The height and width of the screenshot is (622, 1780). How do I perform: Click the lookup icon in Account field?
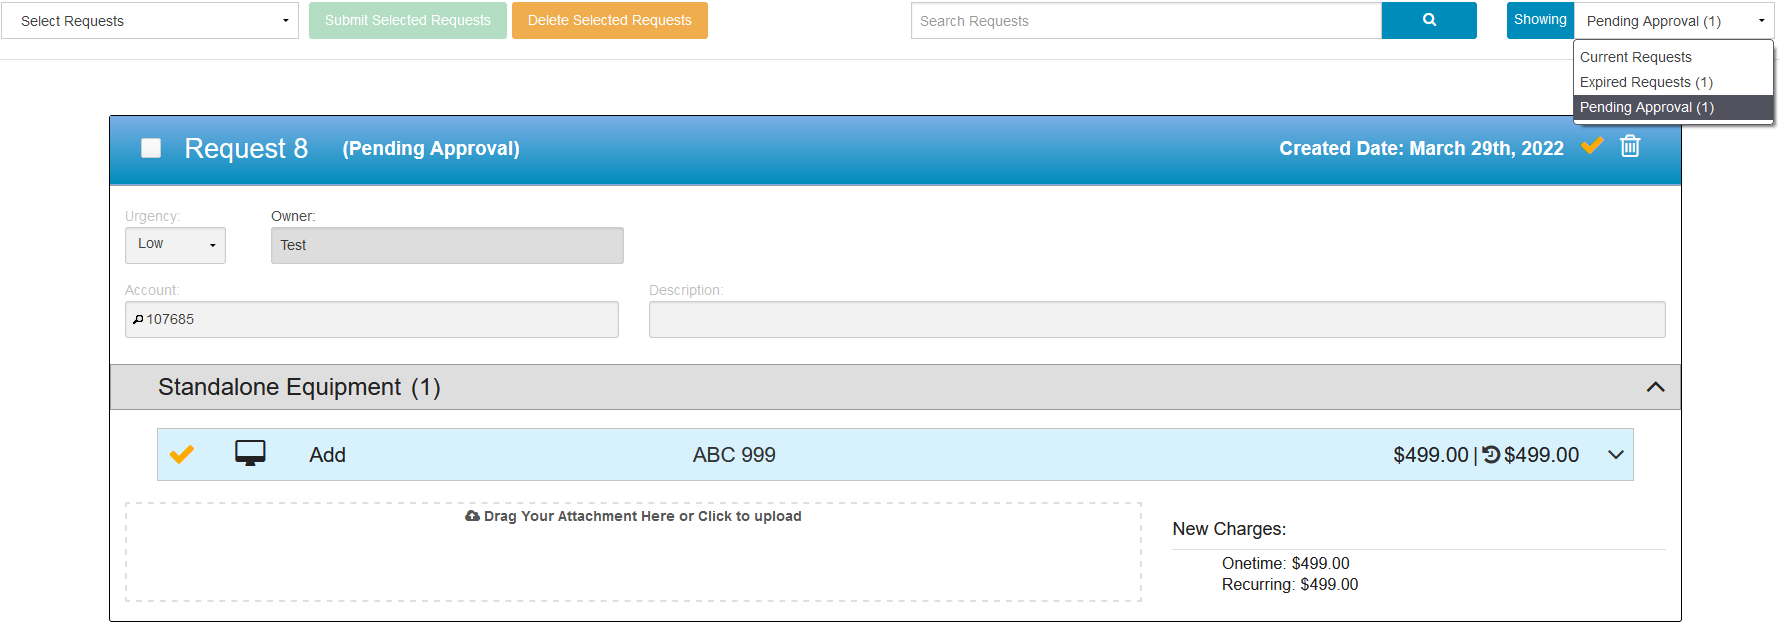click(138, 320)
